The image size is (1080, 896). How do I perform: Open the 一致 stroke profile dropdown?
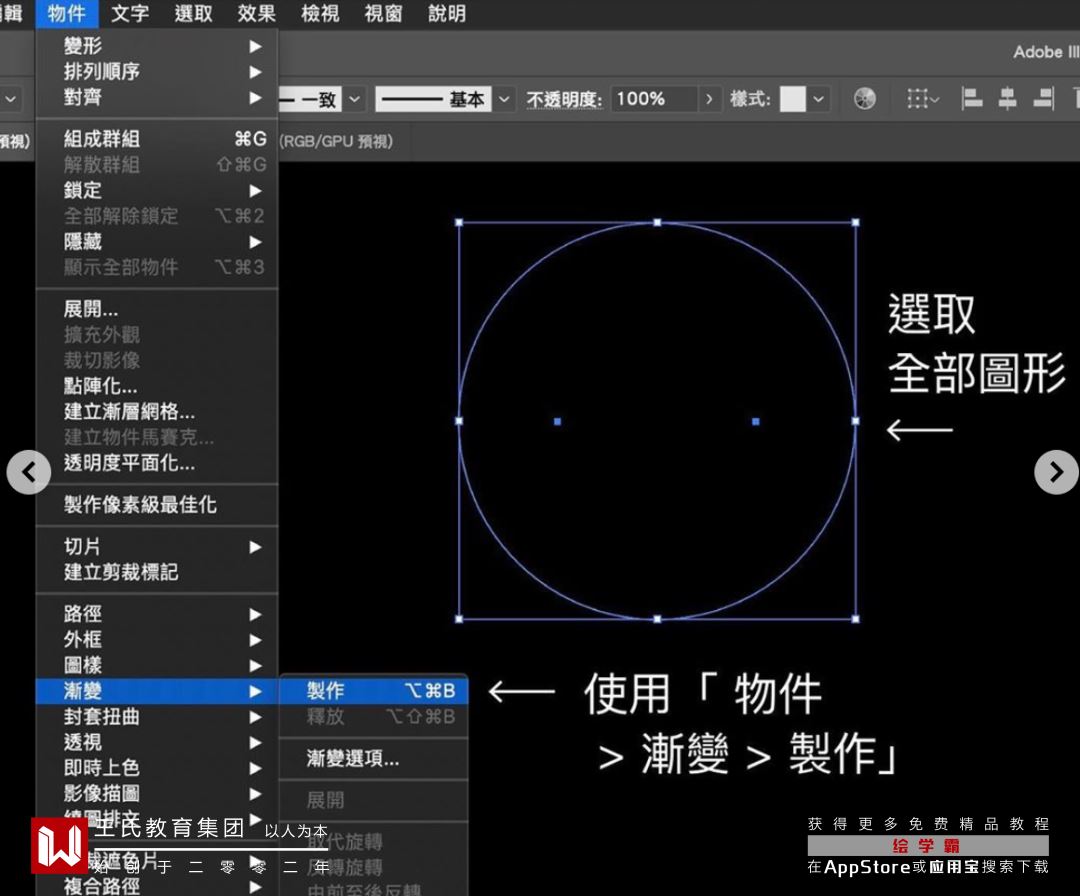pos(354,99)
